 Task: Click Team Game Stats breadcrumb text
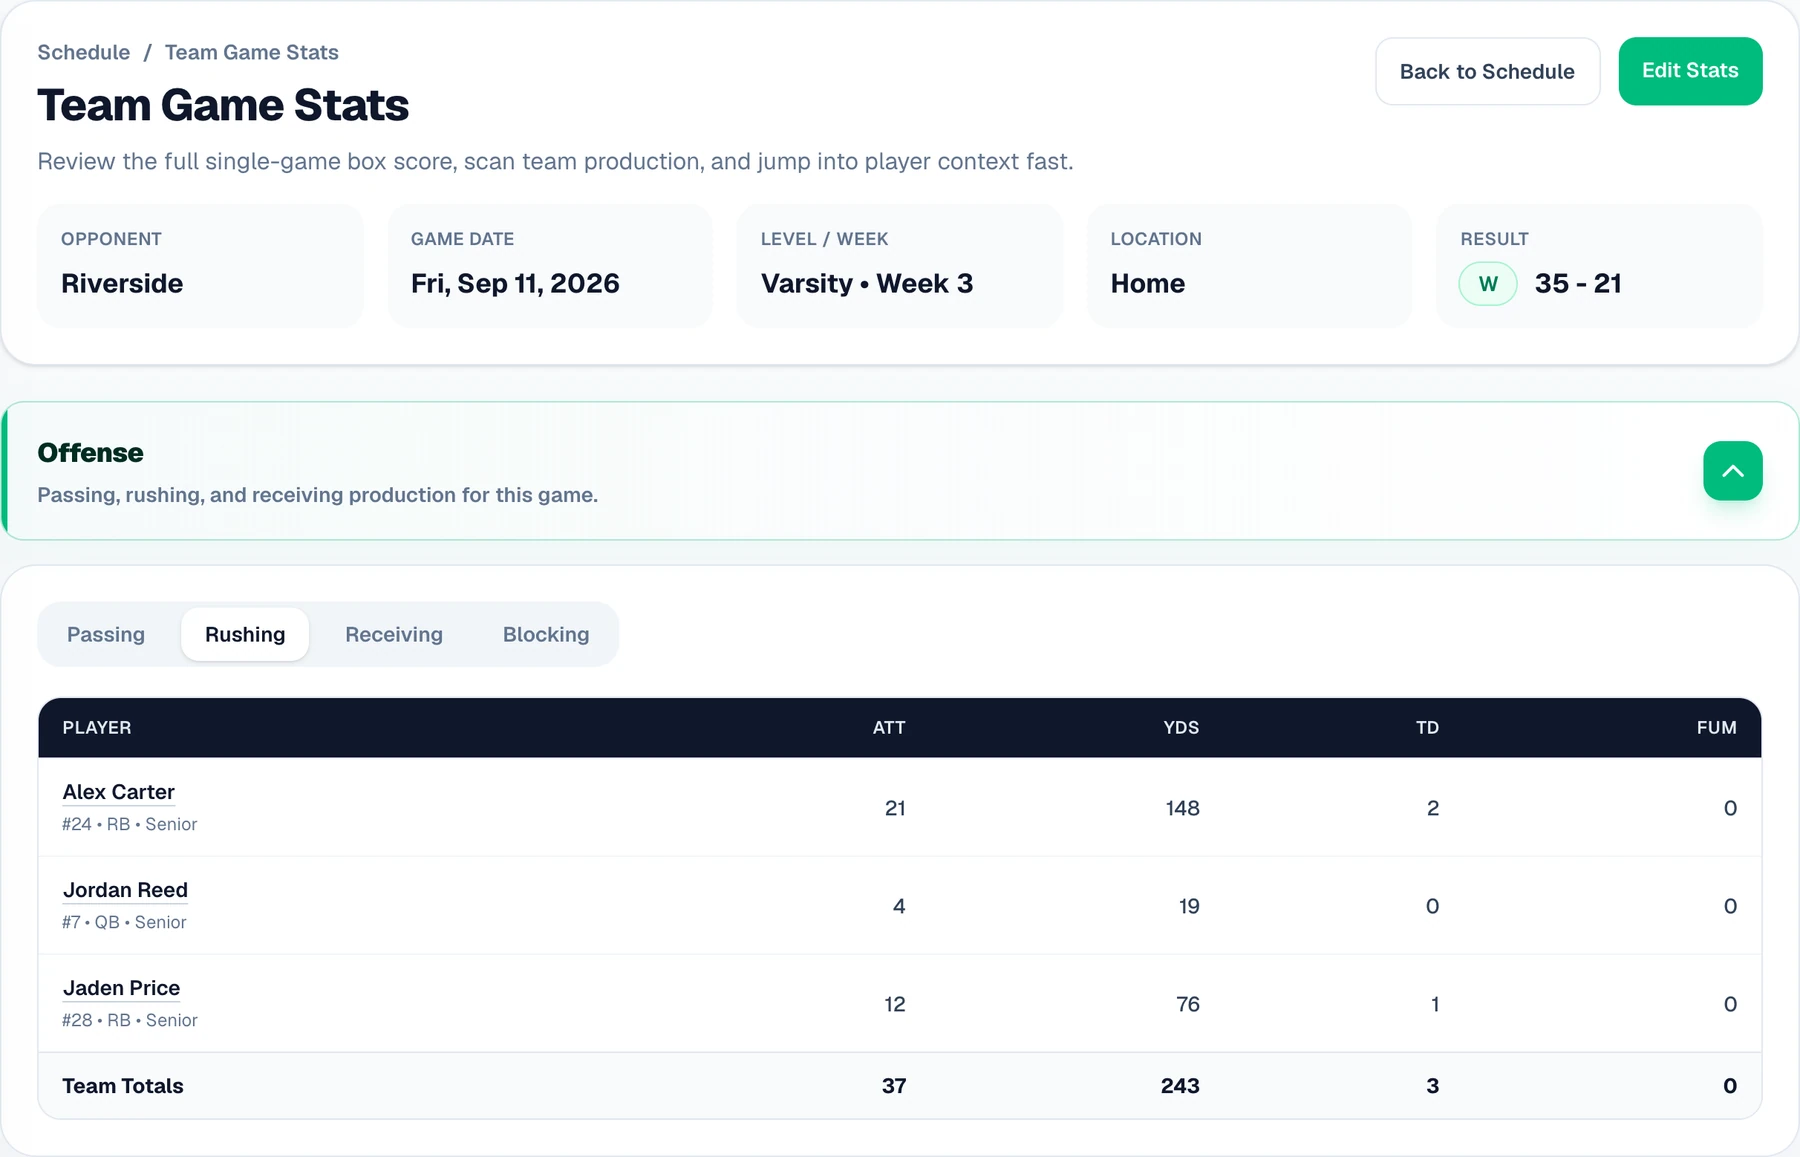(x=252, y=52)
